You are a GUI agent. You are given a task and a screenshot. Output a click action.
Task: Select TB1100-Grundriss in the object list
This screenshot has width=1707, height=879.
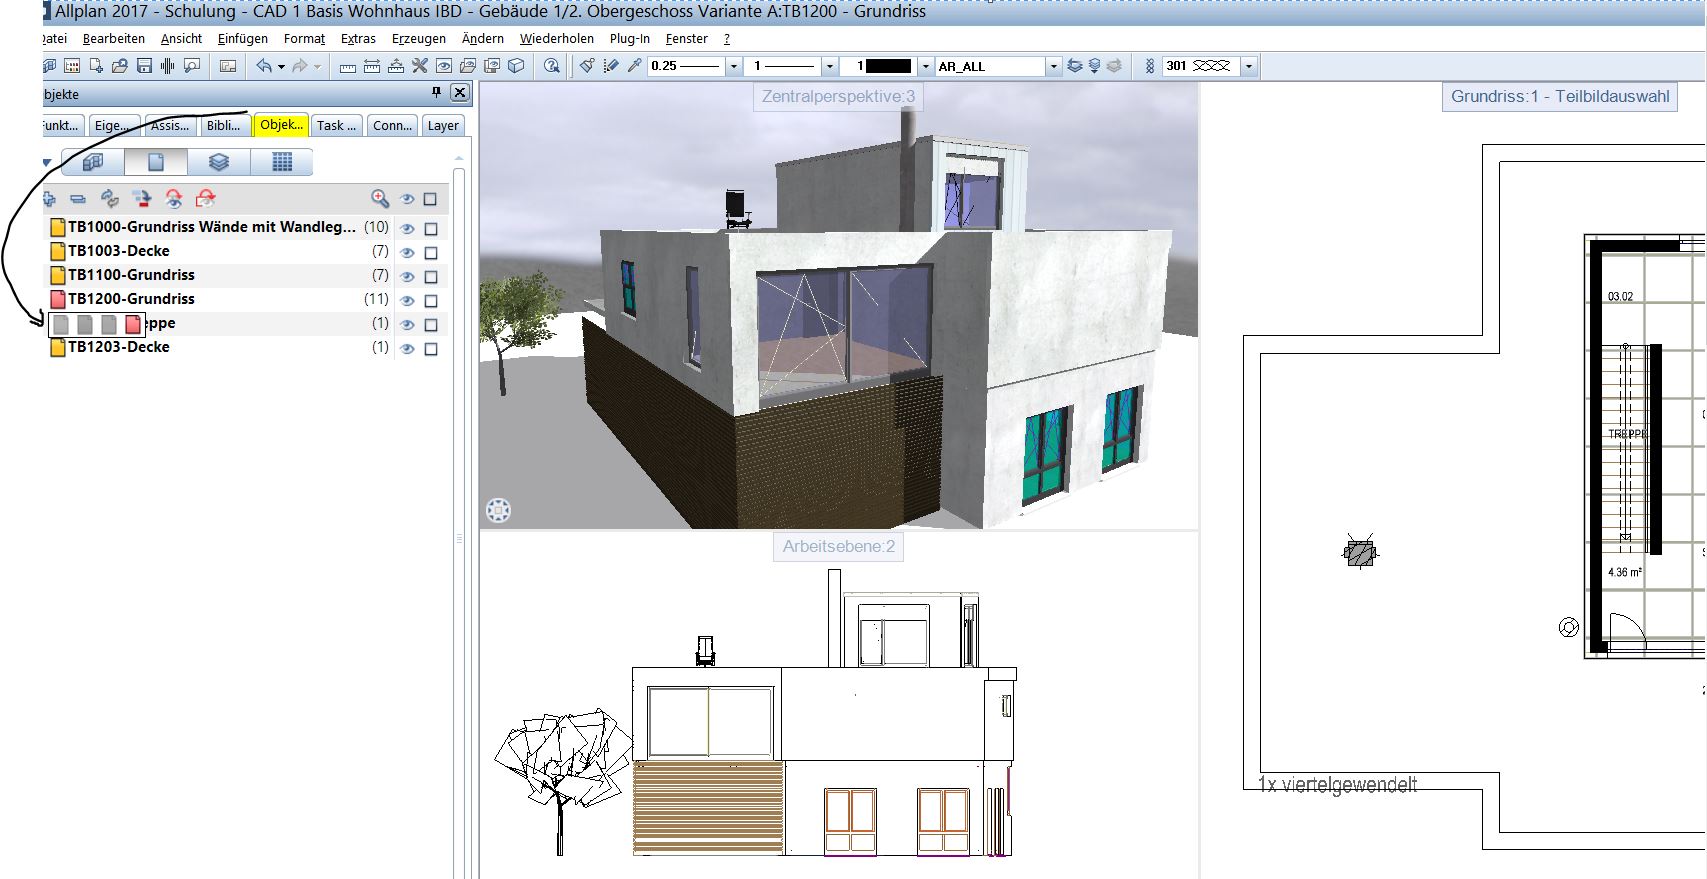tap(131, 275)
